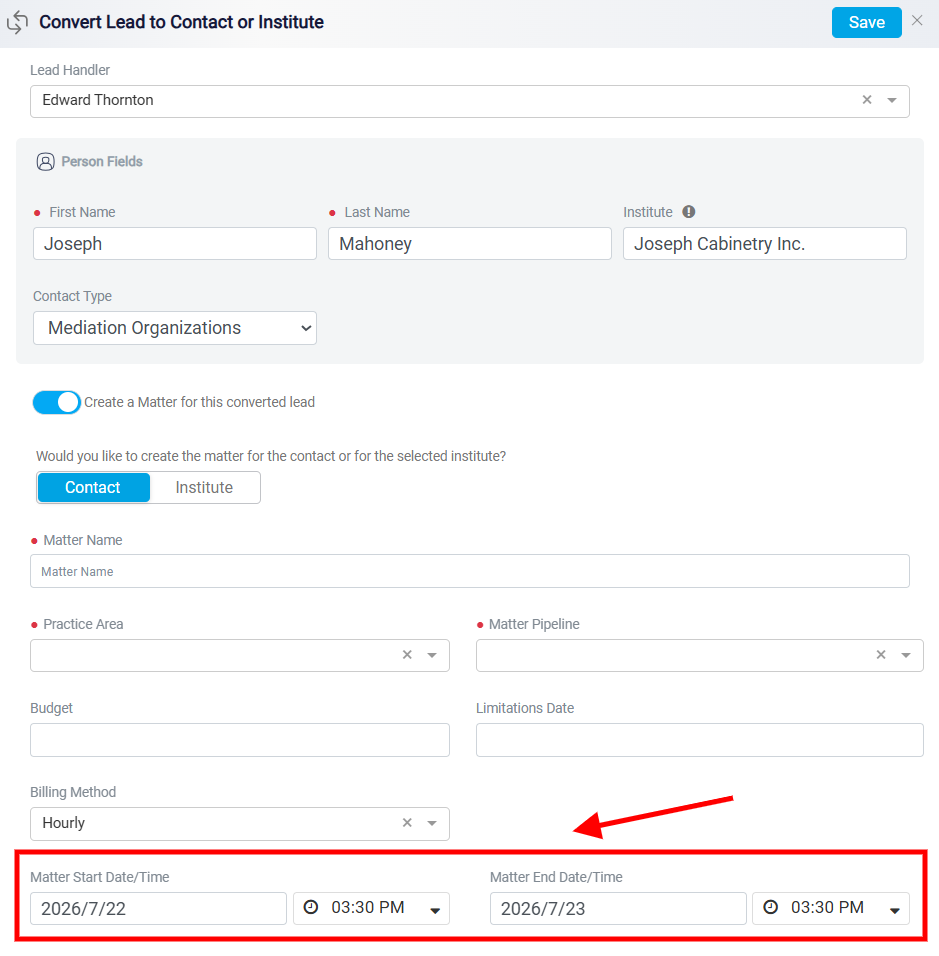Select the Institute option for matter
939x956 pixels.
tap(204, 487)
